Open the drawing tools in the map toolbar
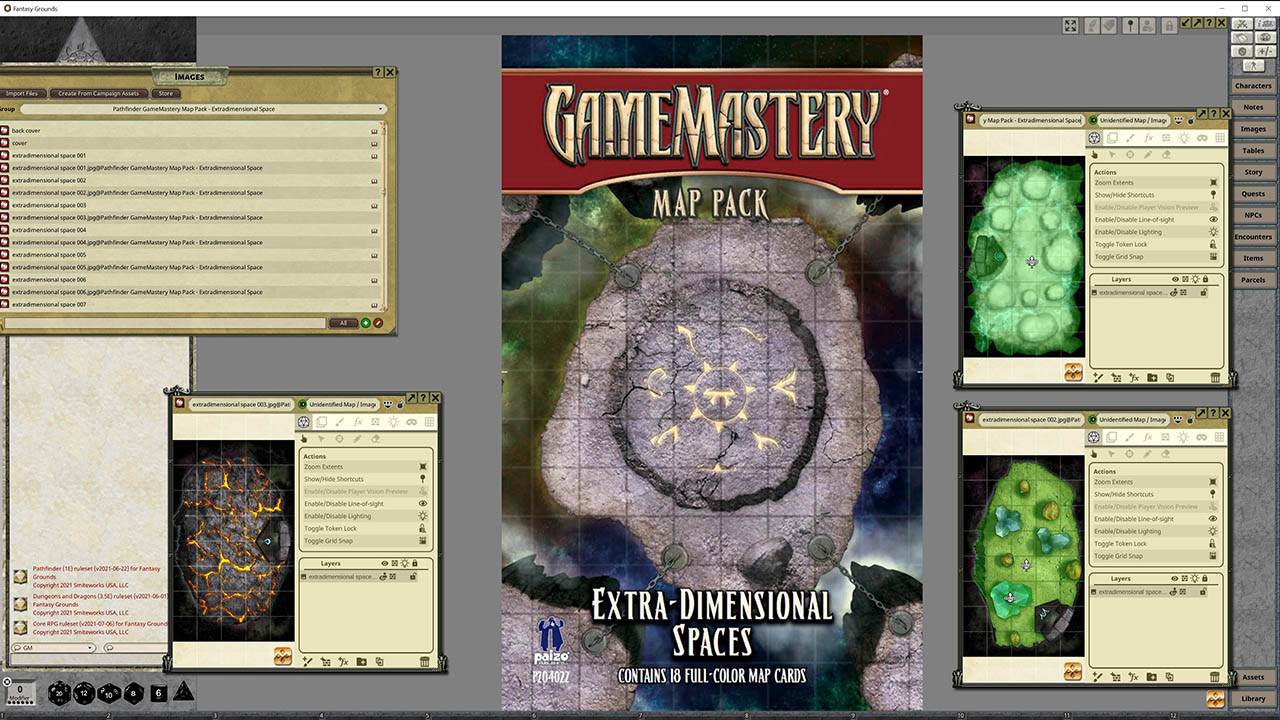Image resolution: width=1280 pixels, height=720 pixels. 340,422
